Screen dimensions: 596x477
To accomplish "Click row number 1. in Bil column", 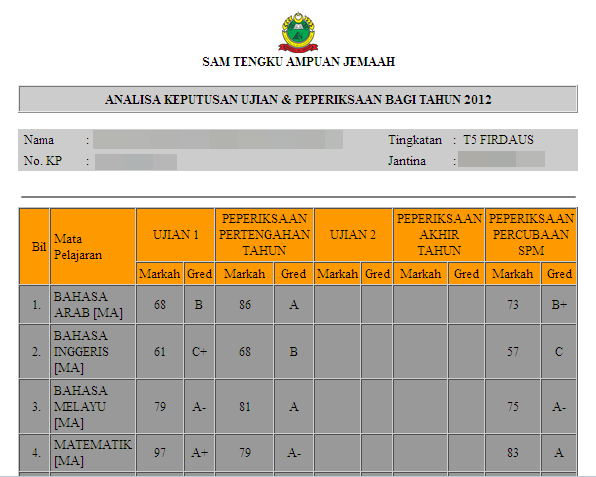I will [36, 304].
